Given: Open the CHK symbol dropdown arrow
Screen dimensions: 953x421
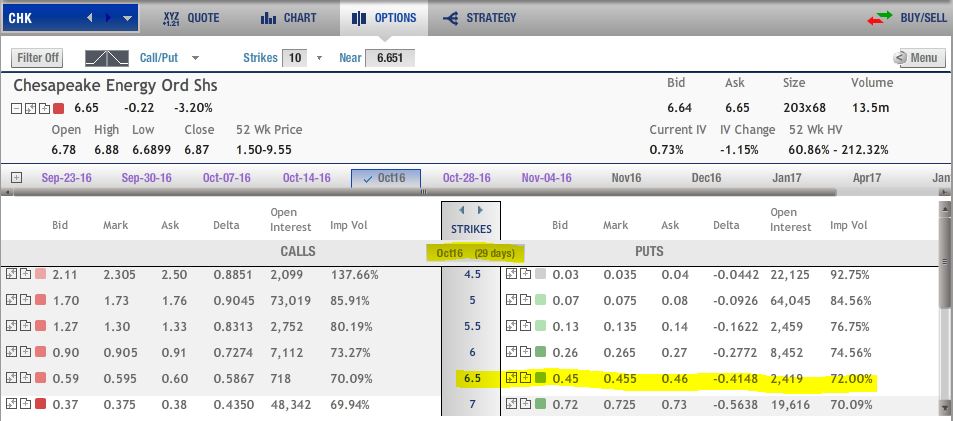Looking at the screenshot, I should click(x=127, y=18).
